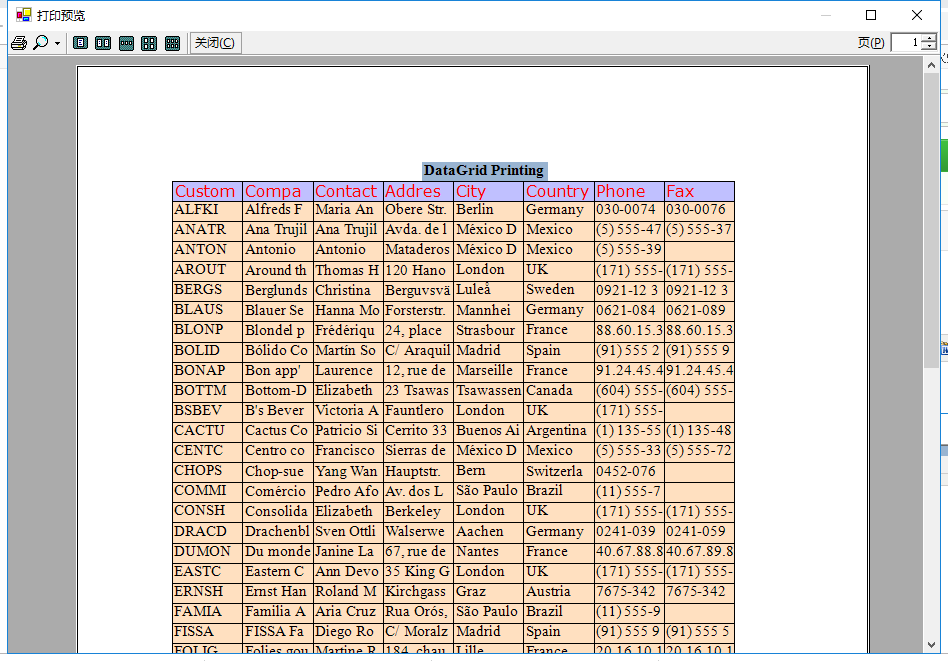Click the Contact column header
The image size is (948, 661).
pos(348,192)
